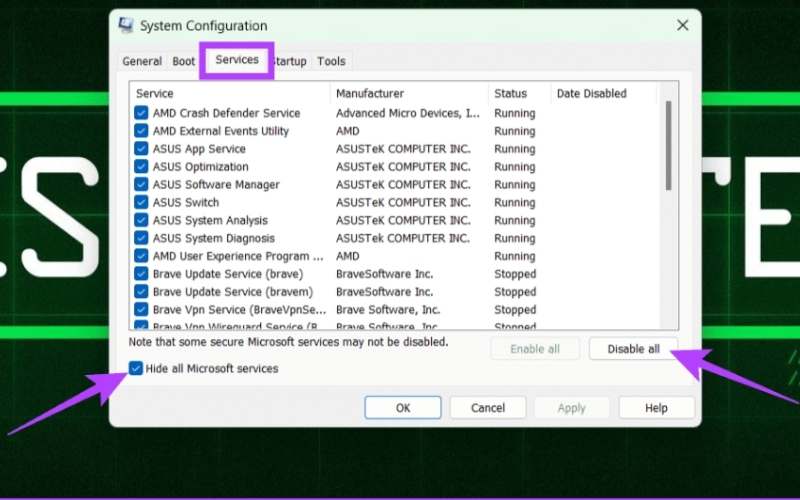800x500 pixels.
Task: Sort by Status column header
Action: [x=519, y=93]
